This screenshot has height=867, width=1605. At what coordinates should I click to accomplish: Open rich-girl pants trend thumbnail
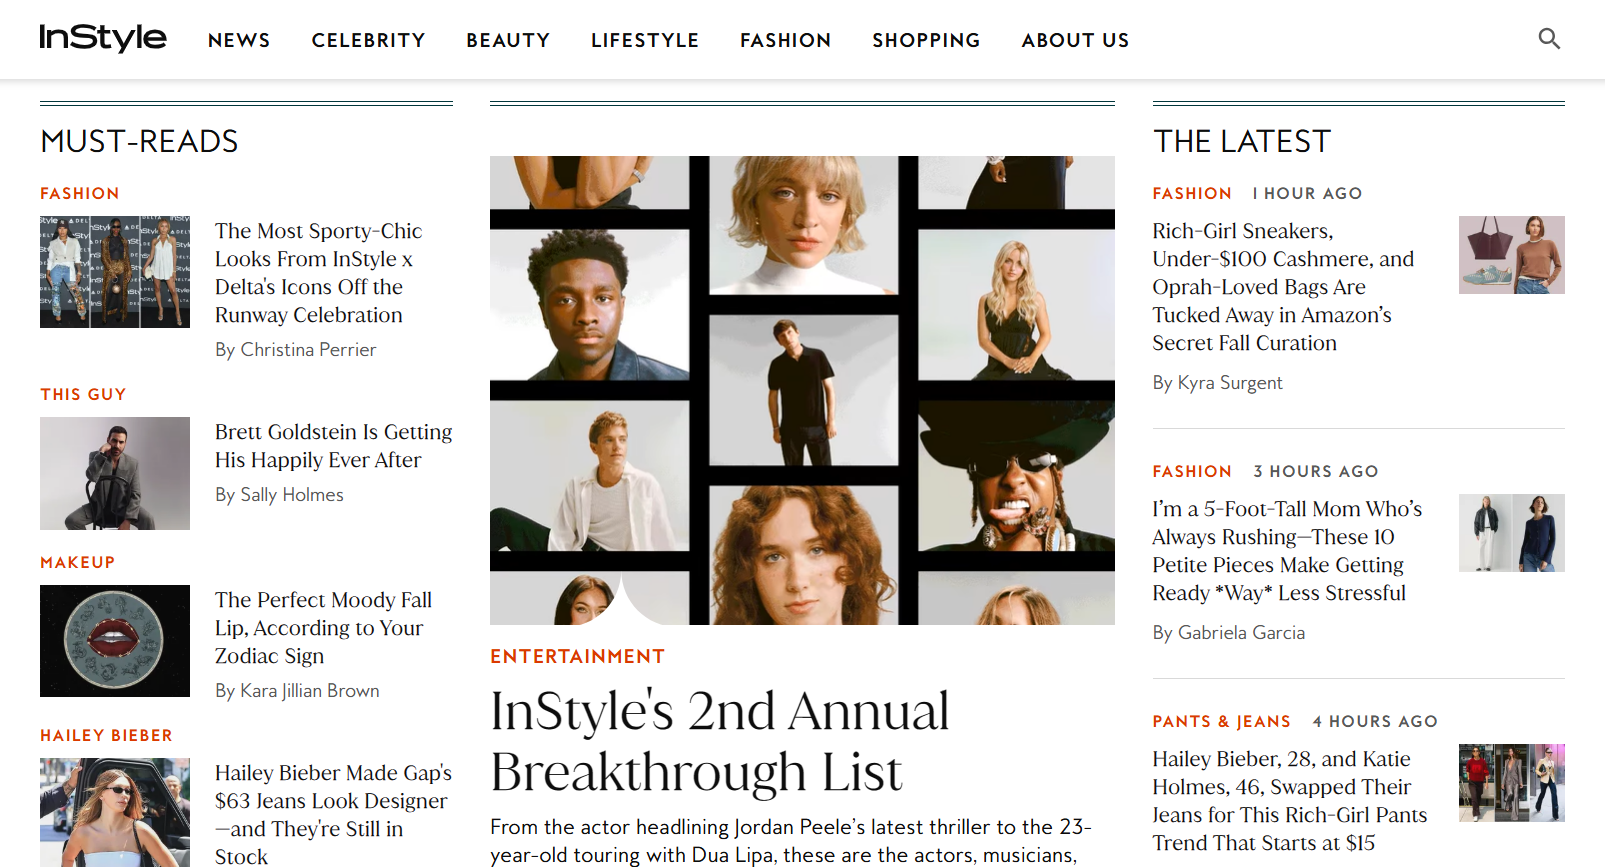point(1511,783)
